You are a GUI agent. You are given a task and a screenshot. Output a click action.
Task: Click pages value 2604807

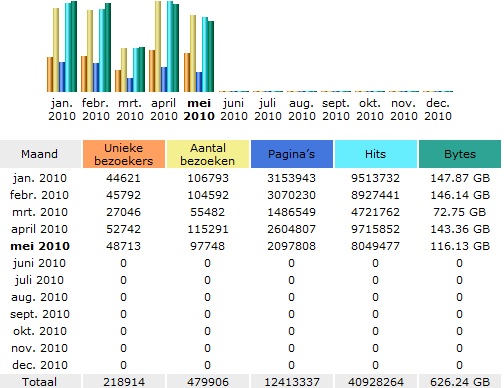click(x=292, y=229)
